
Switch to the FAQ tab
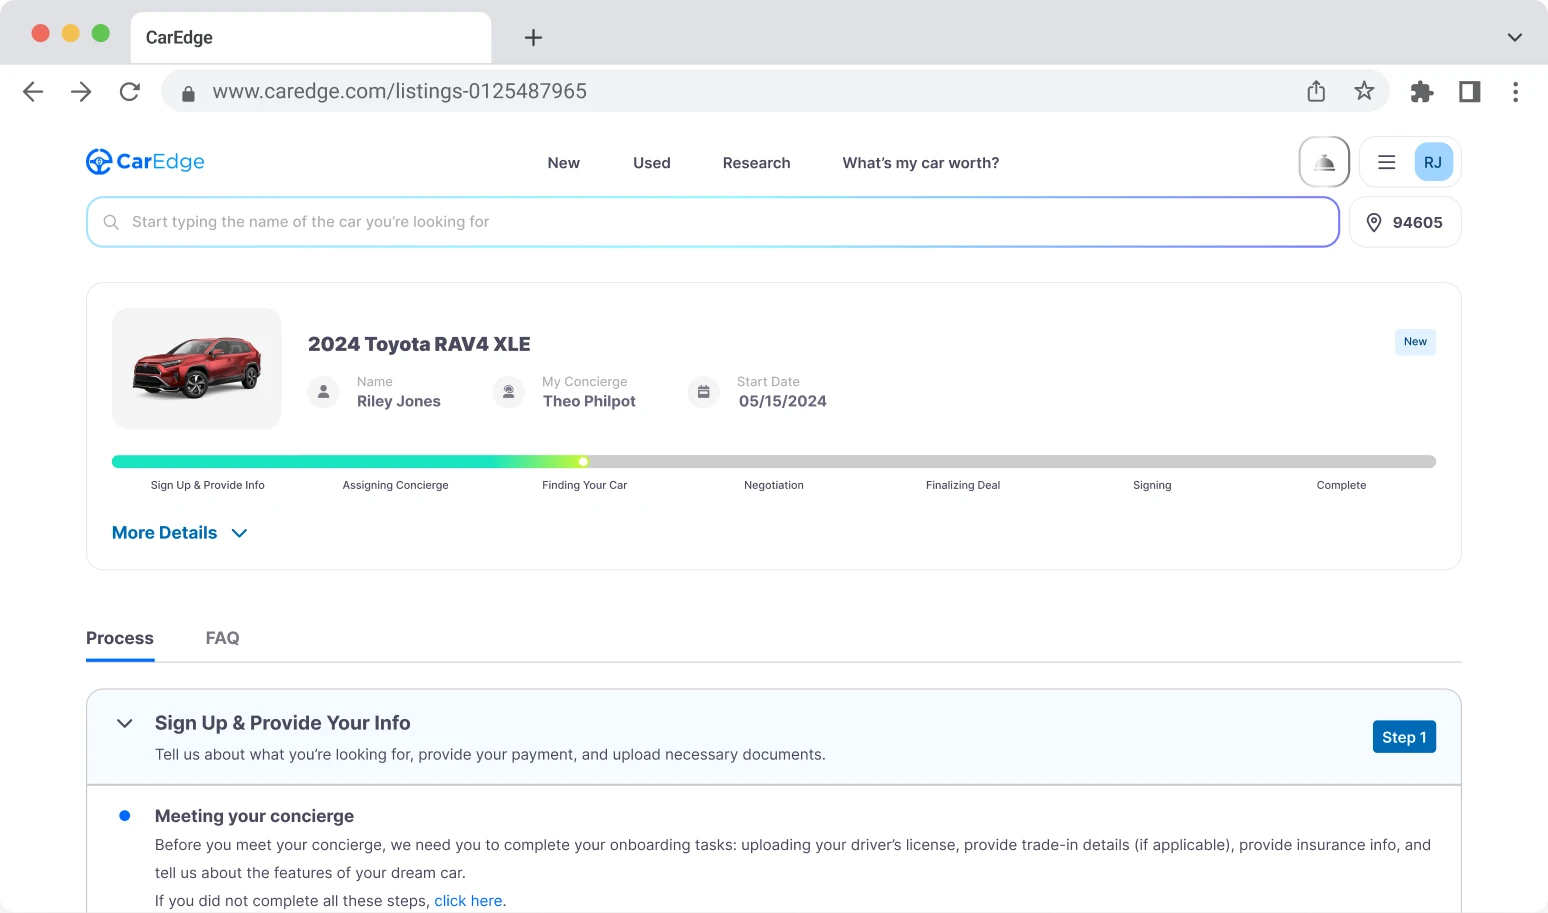[222, 638]
